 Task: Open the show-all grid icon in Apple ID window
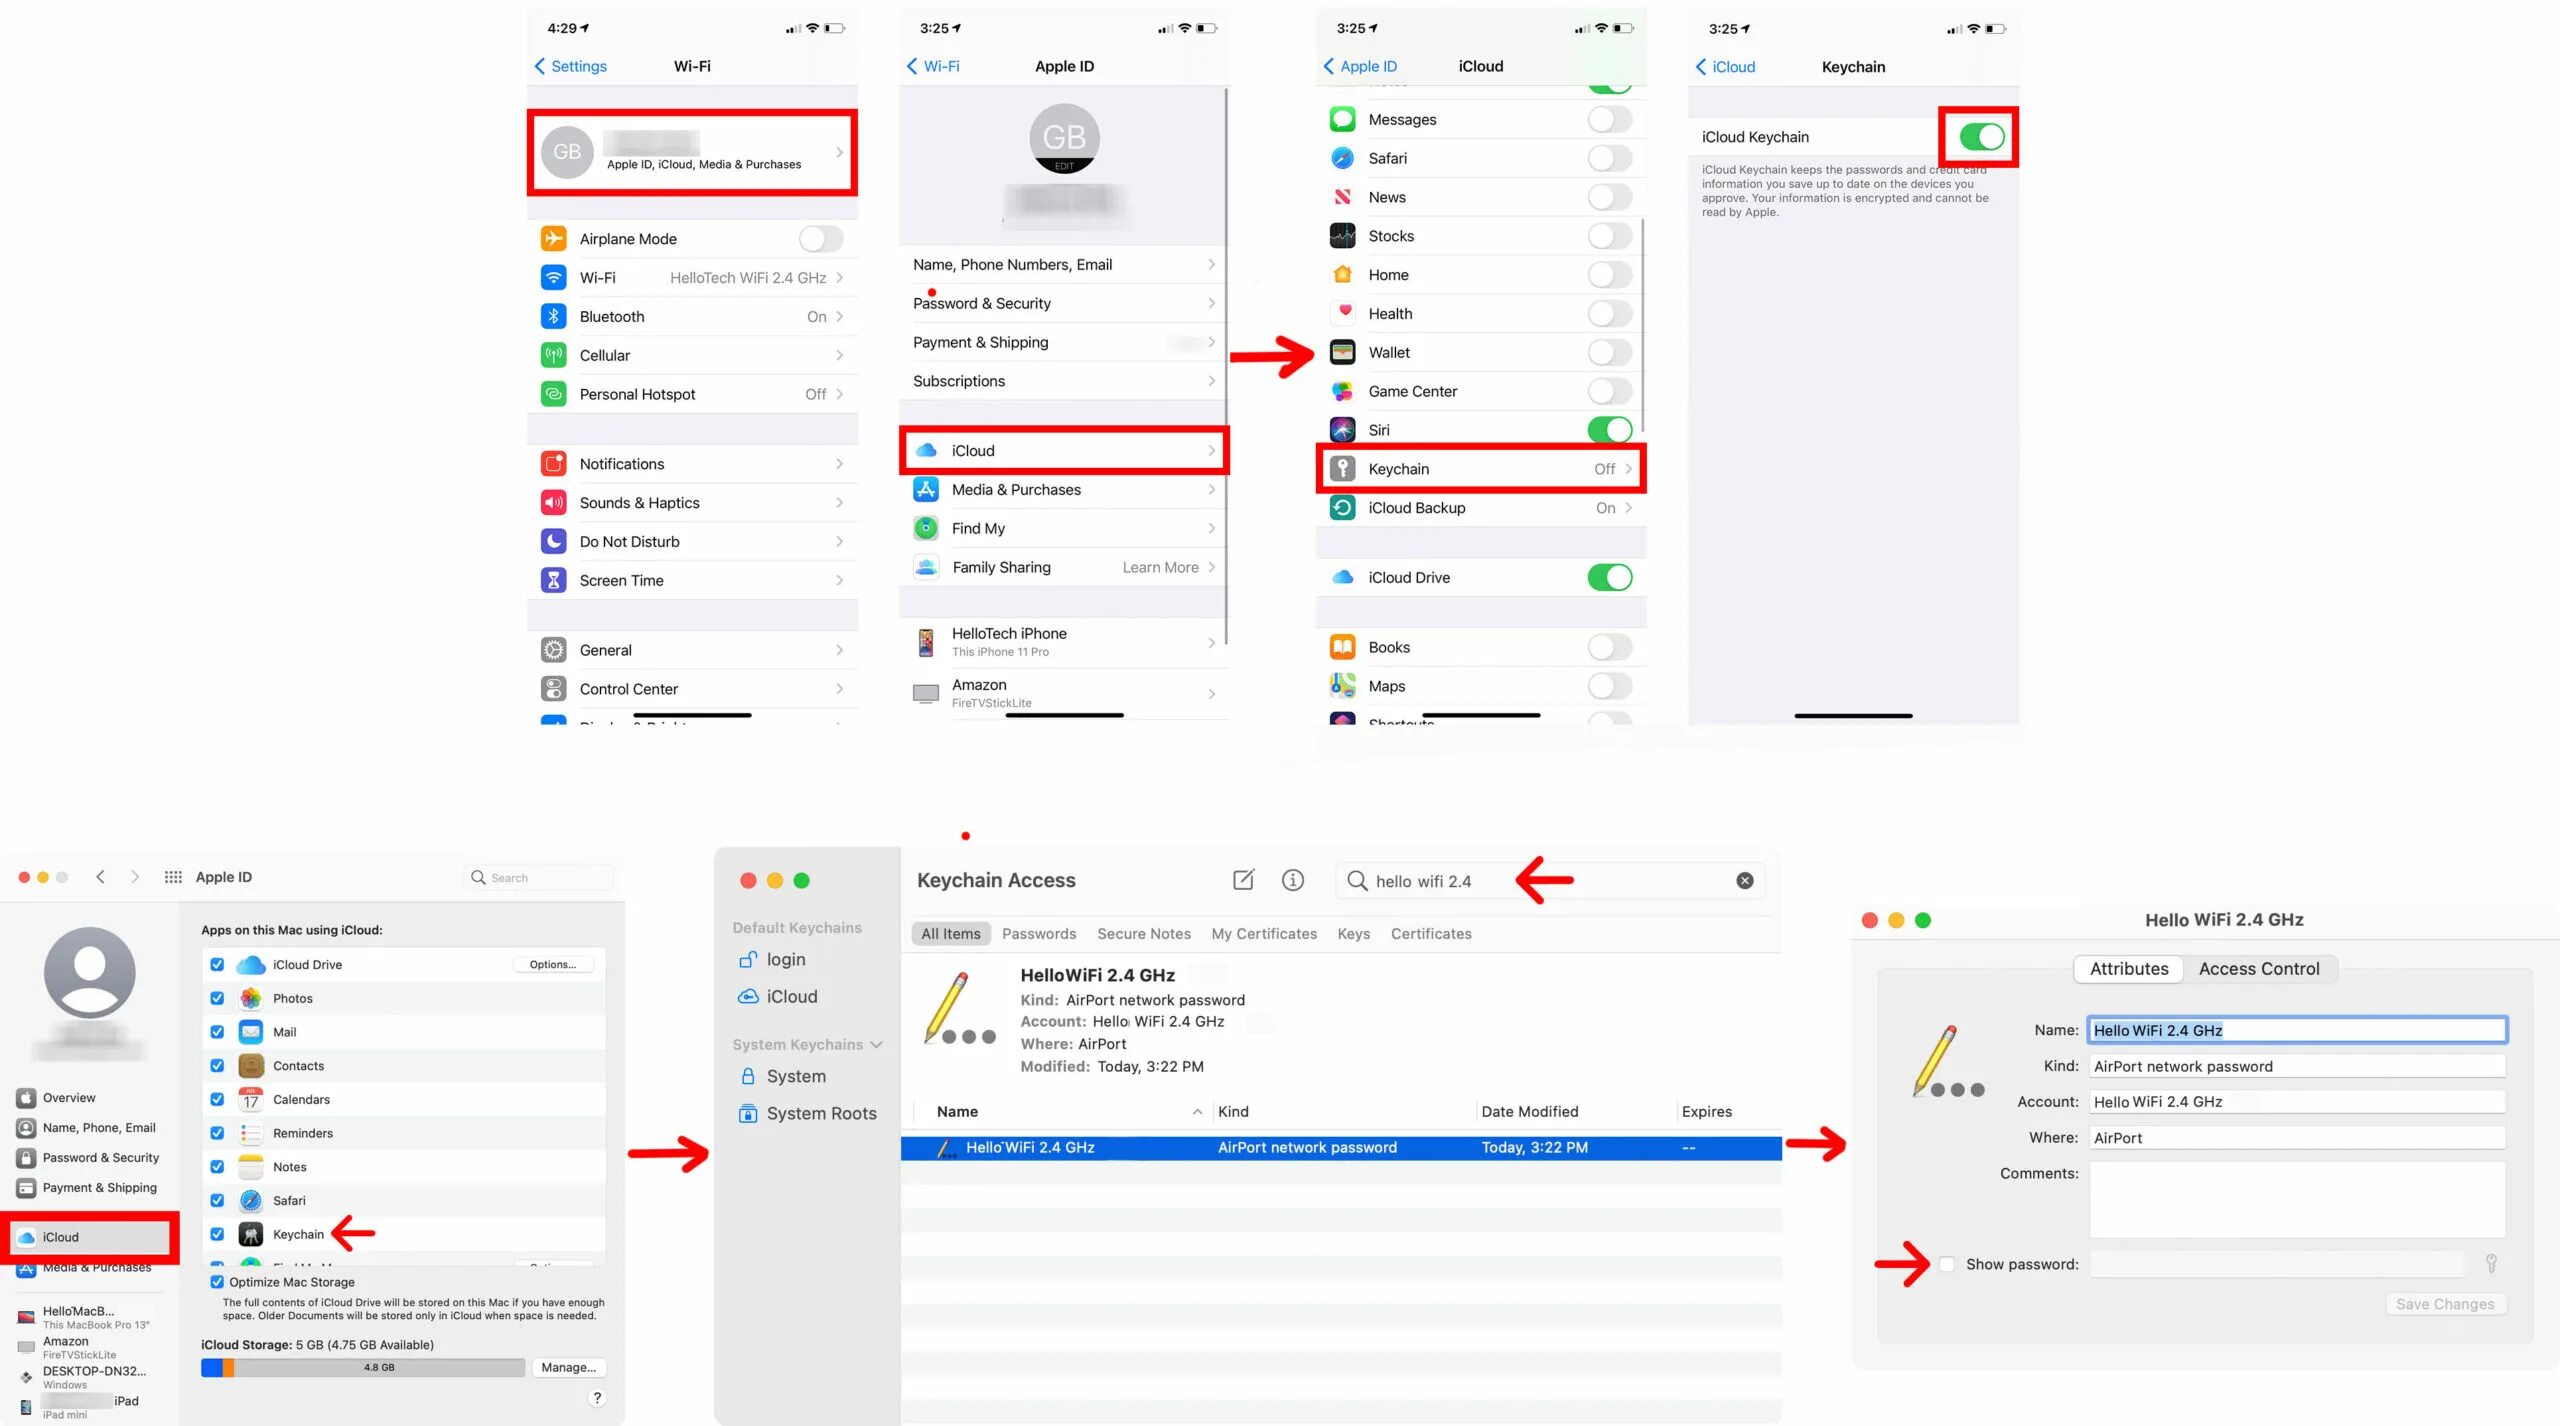coord(173,877)
